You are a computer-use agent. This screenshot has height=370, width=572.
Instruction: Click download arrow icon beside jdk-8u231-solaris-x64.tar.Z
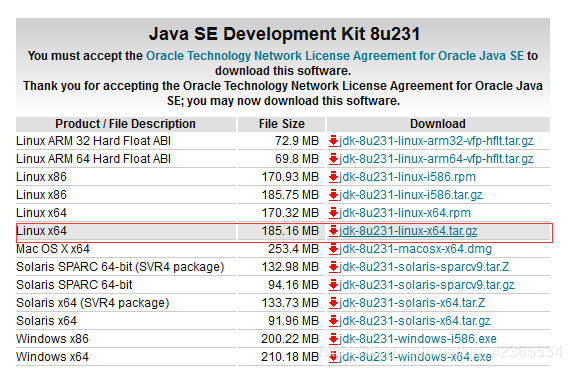333,303
